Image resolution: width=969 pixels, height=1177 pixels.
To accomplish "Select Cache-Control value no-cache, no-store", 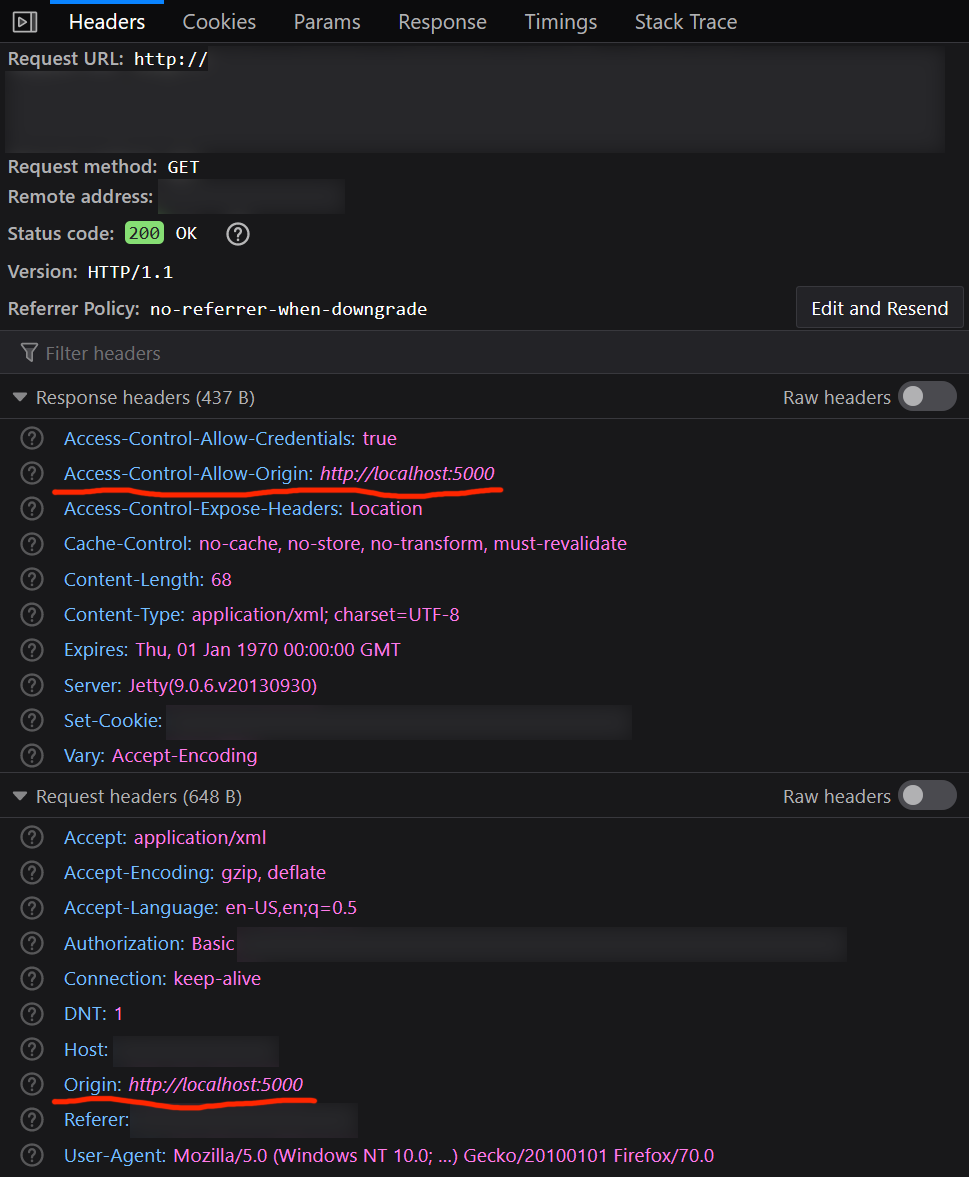I will point(282,543).
